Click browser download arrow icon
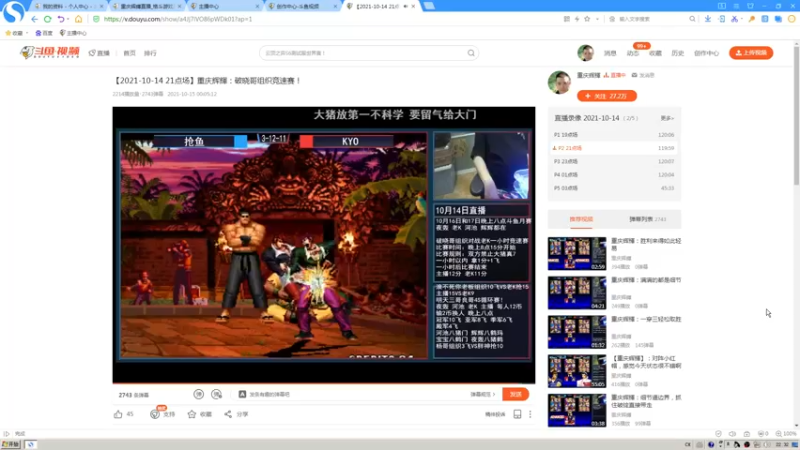The width and height of the screenshot is (800, 450). coord(708,19)
